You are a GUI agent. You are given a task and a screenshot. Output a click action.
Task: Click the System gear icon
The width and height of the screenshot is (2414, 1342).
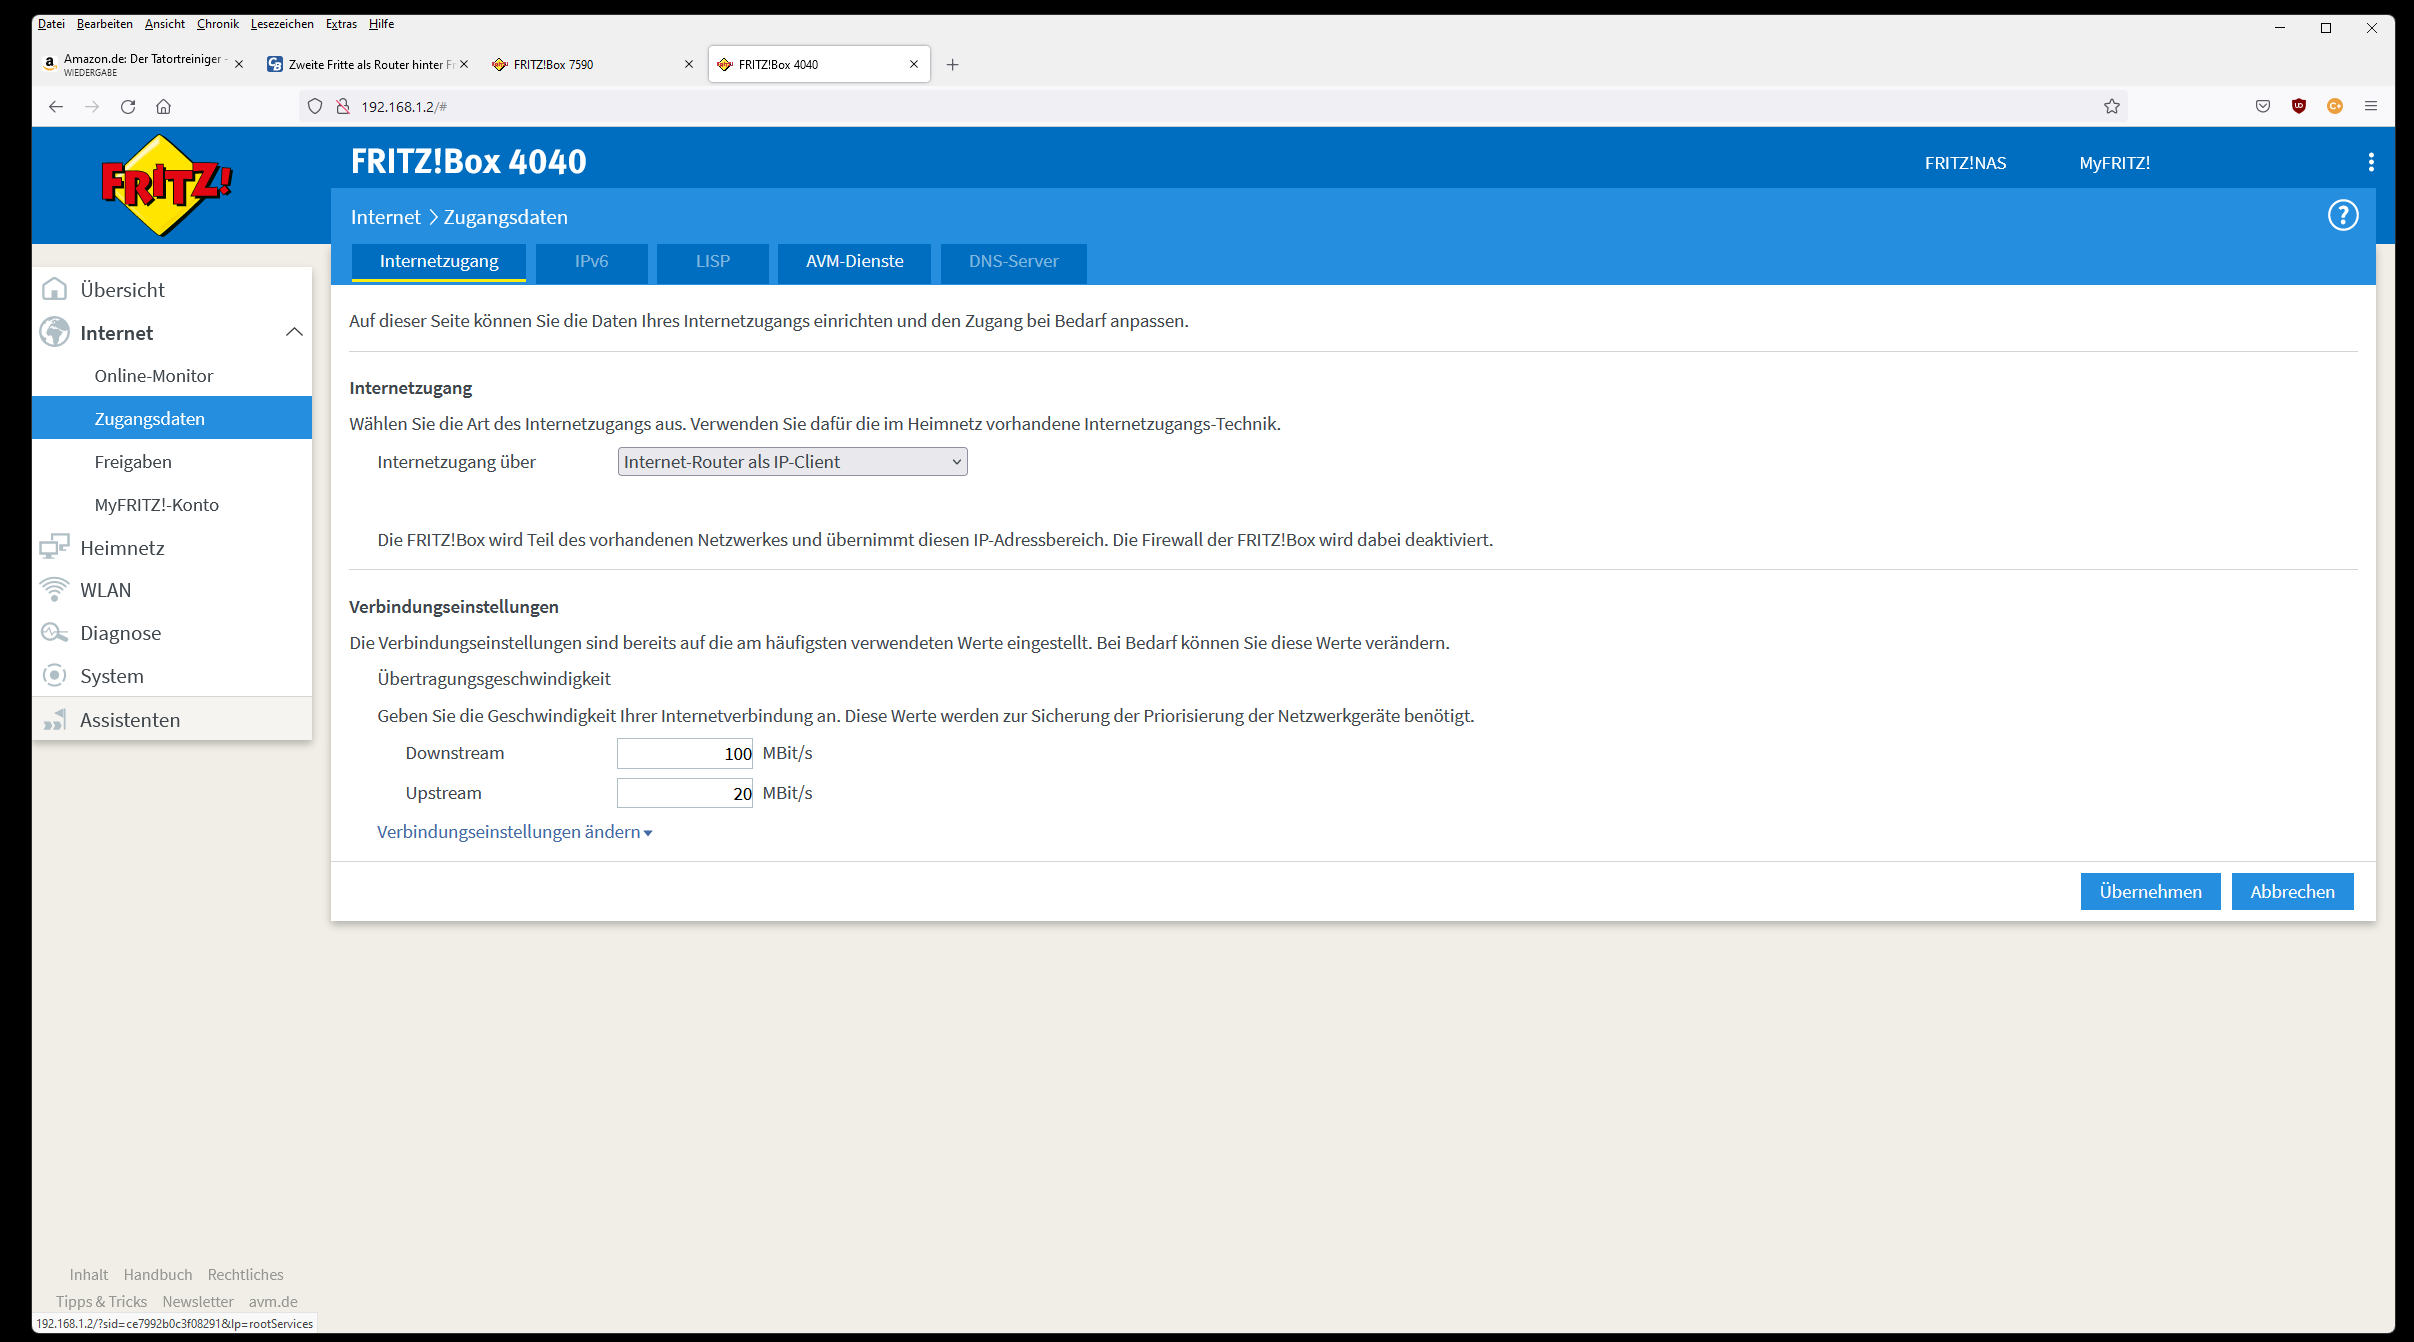coord(54,676)
